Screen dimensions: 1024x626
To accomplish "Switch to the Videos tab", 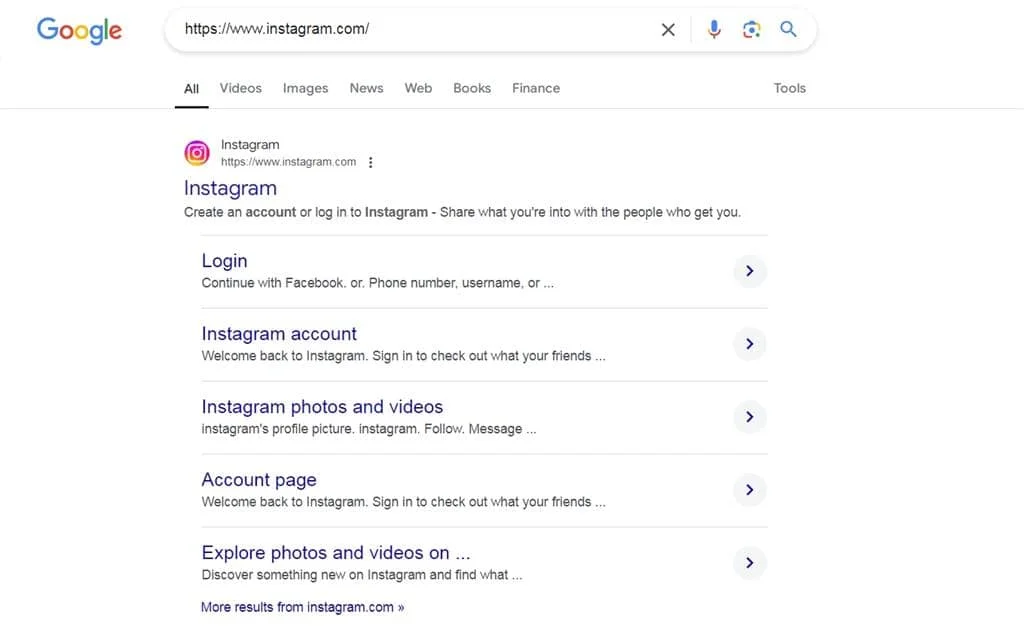I will (x=240, y=88).
